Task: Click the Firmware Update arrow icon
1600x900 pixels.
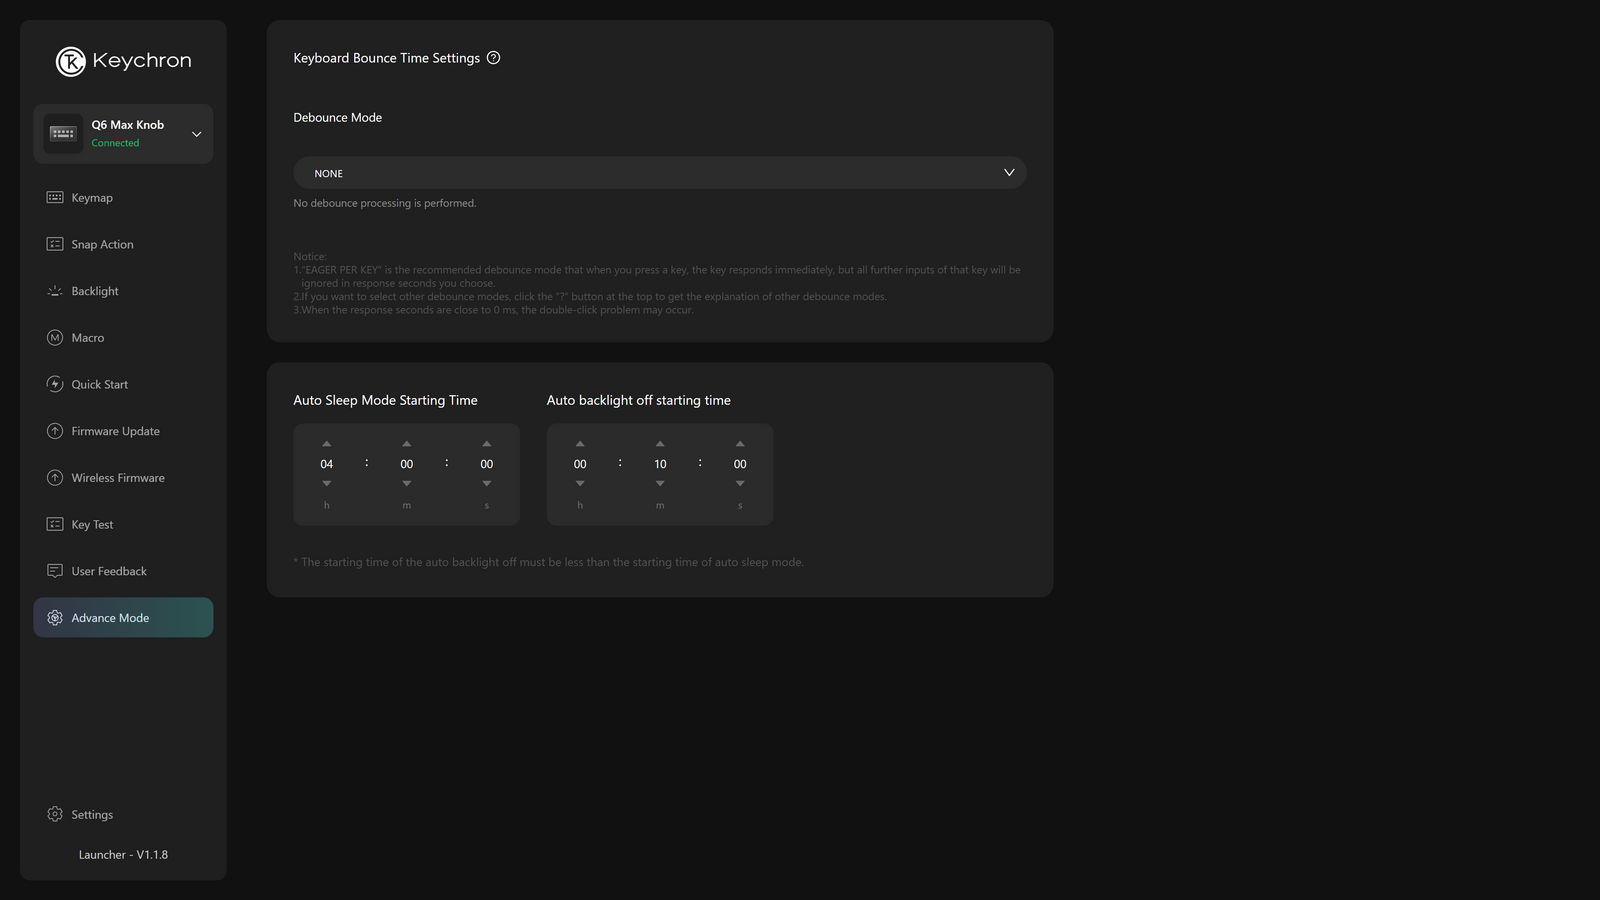Action: 55,431
